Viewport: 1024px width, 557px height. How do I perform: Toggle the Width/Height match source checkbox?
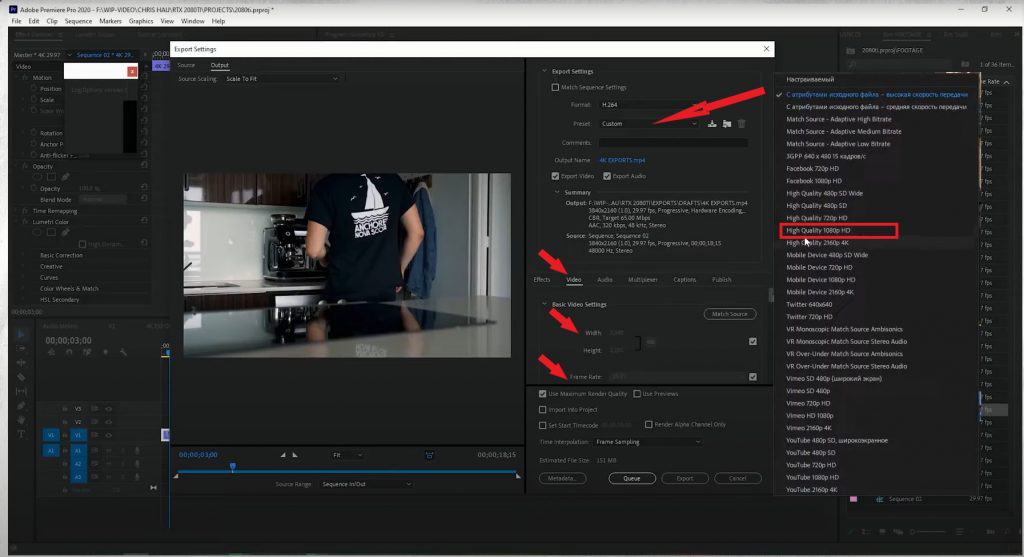[x=753, y=342]
